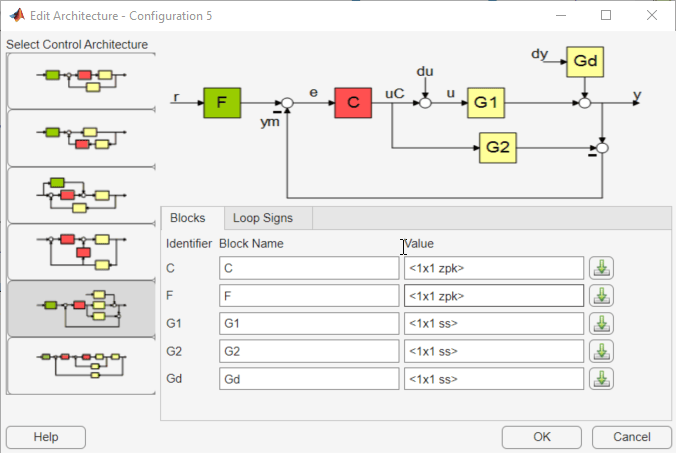Click the import arrow icon for block G1

click(601, 324)
